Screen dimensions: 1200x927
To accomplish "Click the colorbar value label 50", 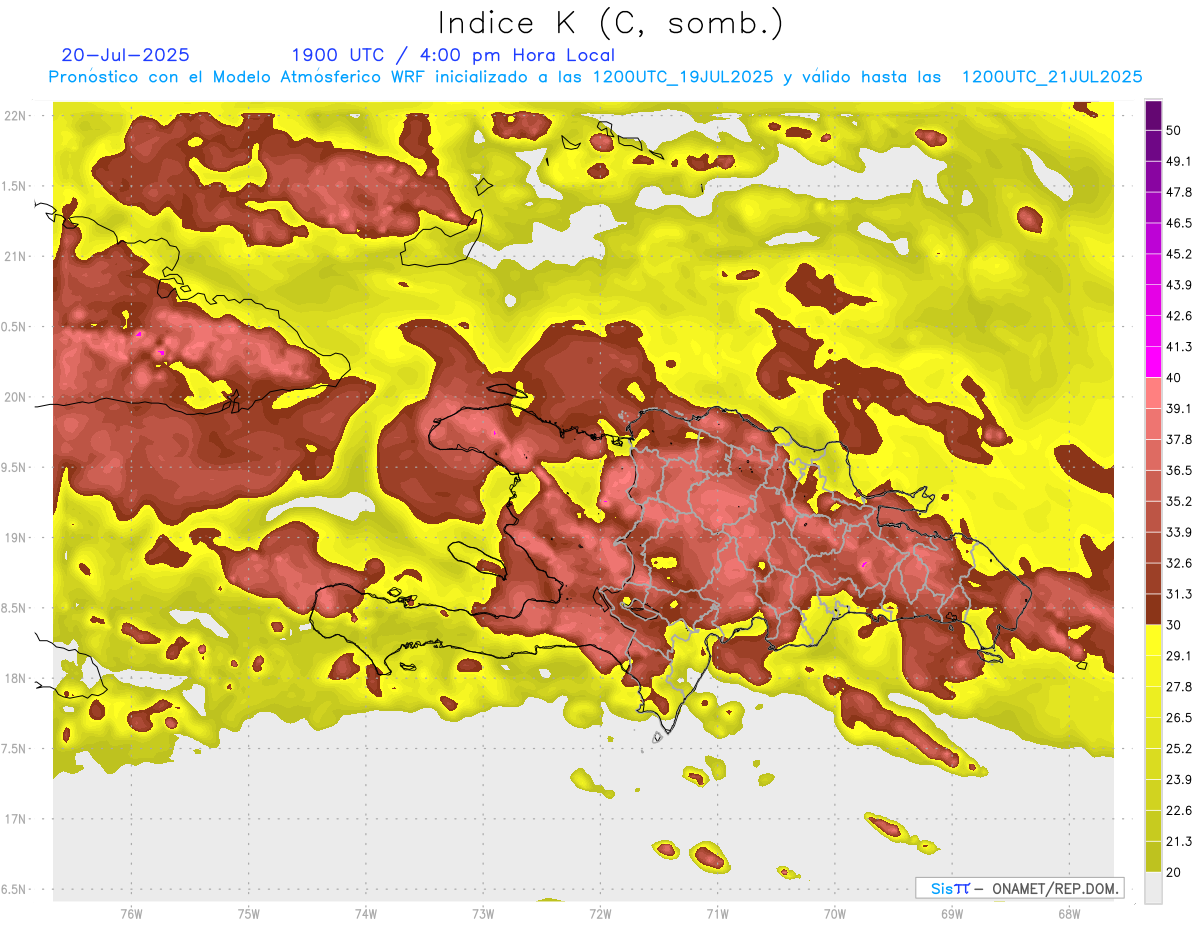I will pyautogui.click(x=1175, y=131).
